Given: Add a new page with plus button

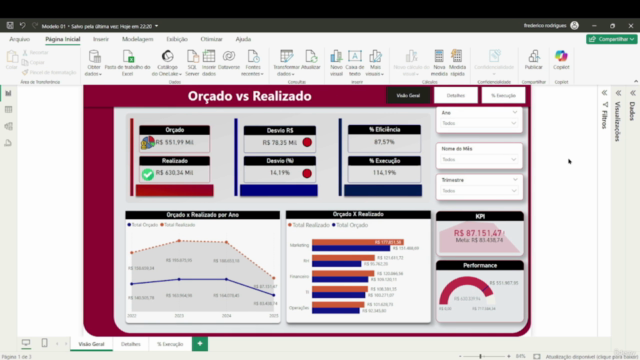Looking at the screenshot, I should (200, 344).
